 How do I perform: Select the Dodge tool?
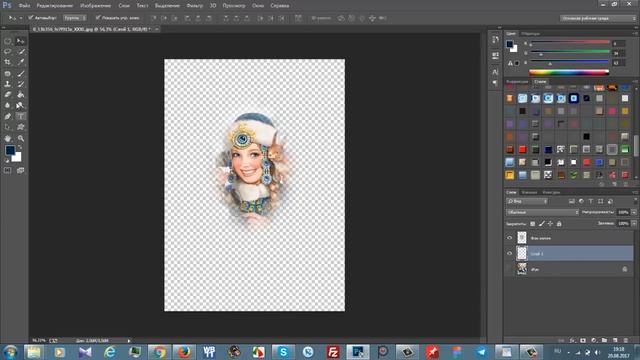(20, 105)
